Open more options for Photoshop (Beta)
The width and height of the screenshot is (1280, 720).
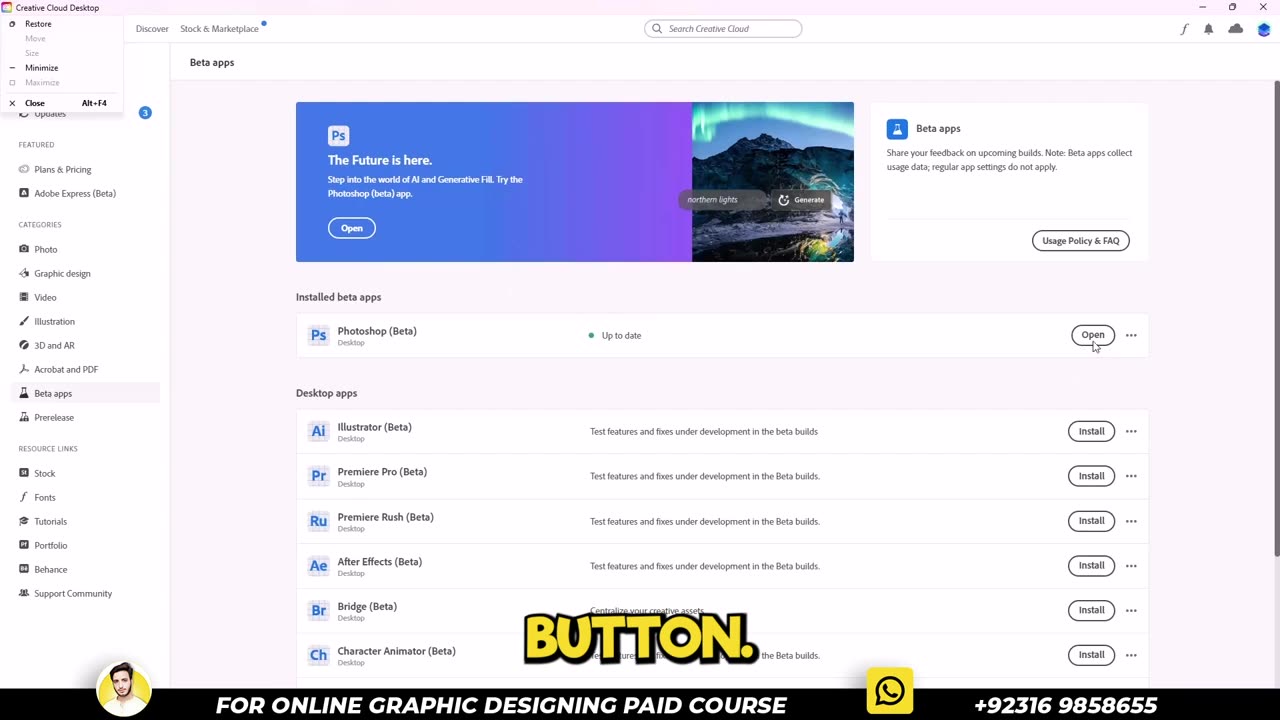(x=1131, y=335)
